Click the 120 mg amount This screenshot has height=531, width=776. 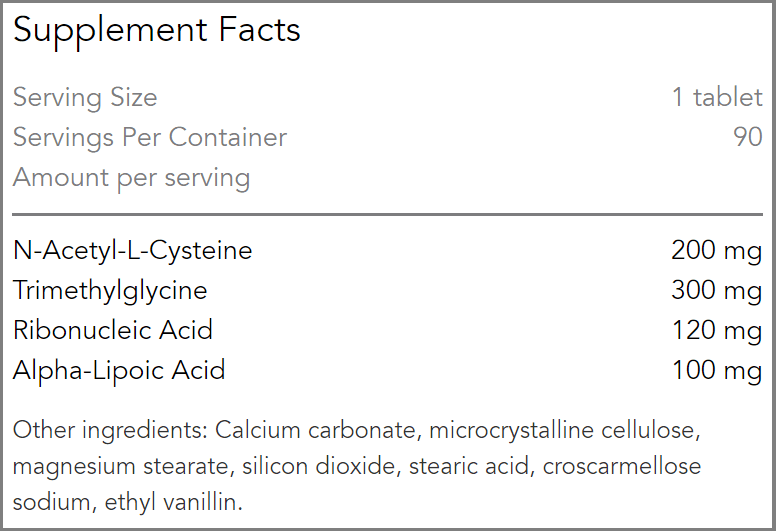(716, 330)
